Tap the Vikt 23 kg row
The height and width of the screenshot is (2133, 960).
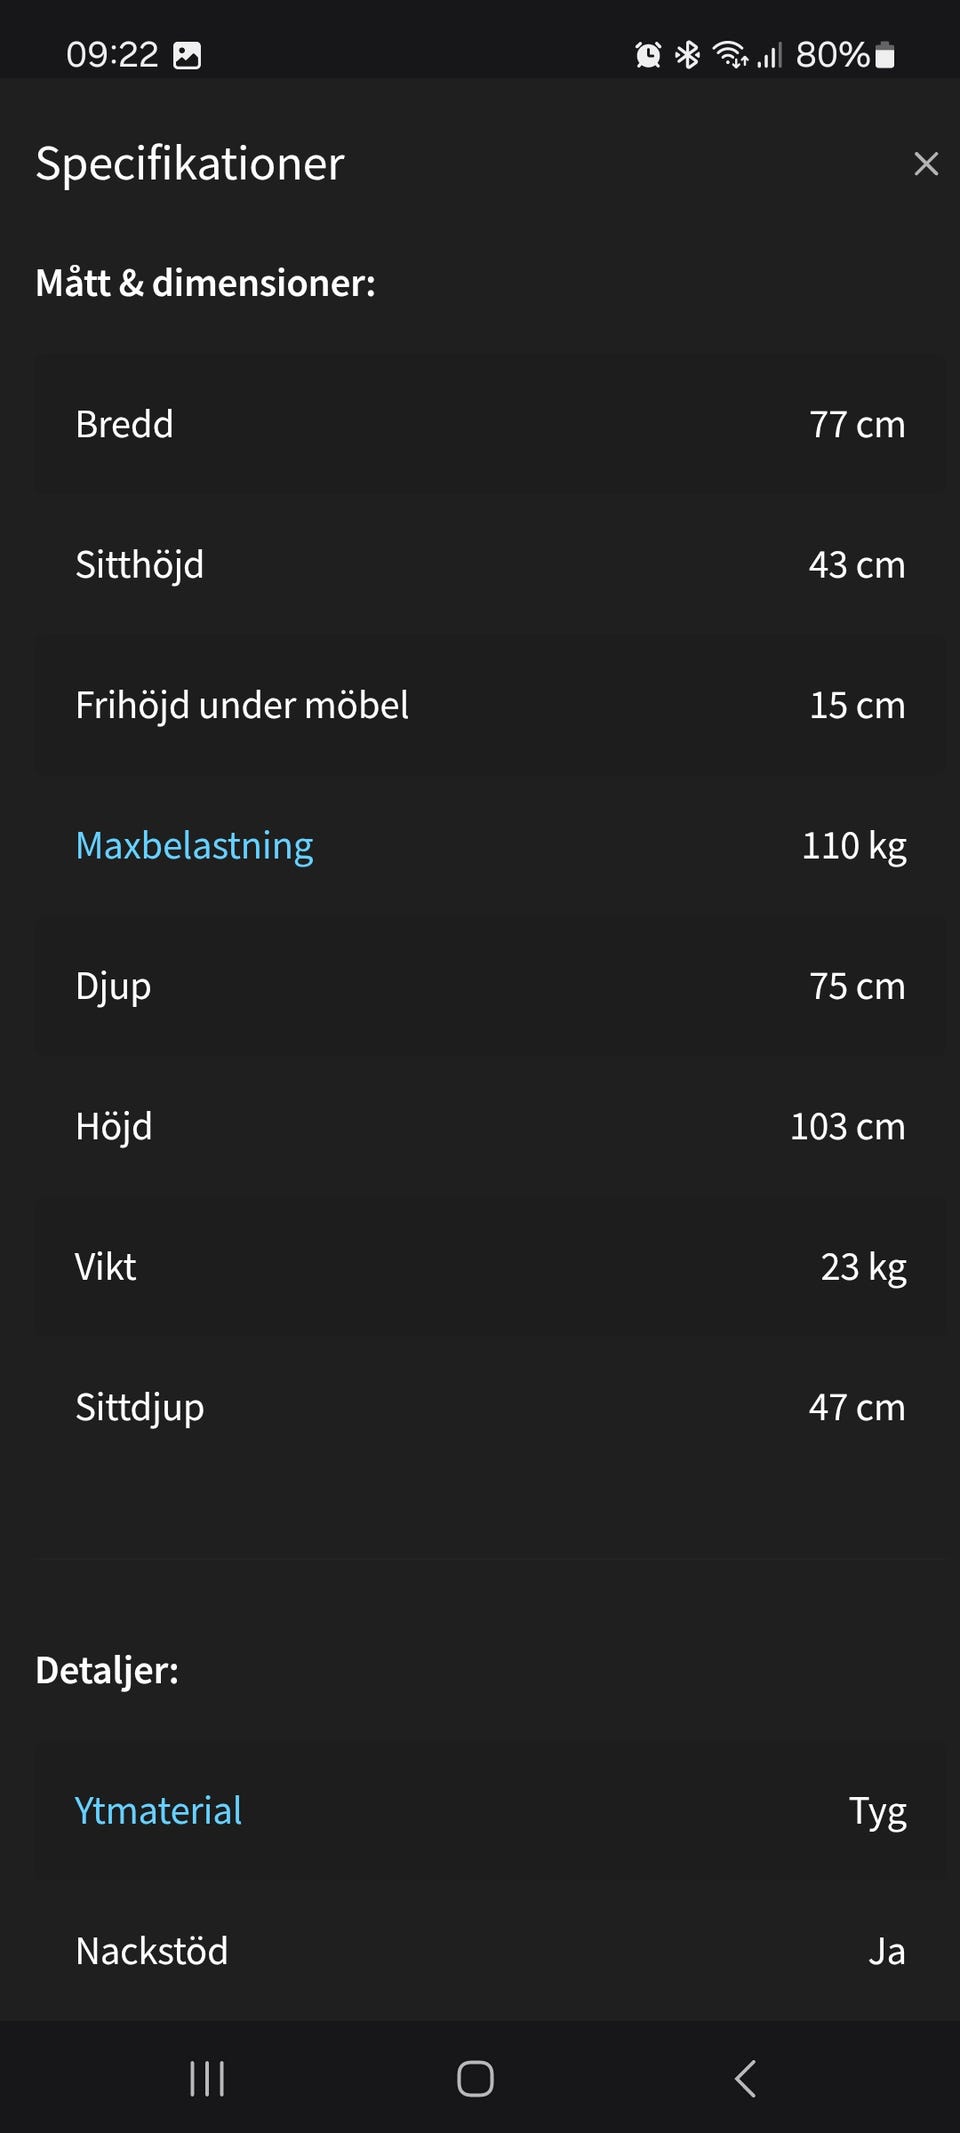coord(490,1267)
